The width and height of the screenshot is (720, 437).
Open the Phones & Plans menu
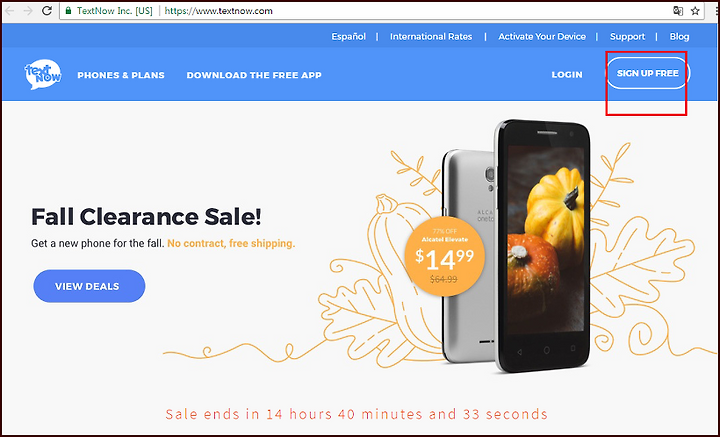pos(121,75)
